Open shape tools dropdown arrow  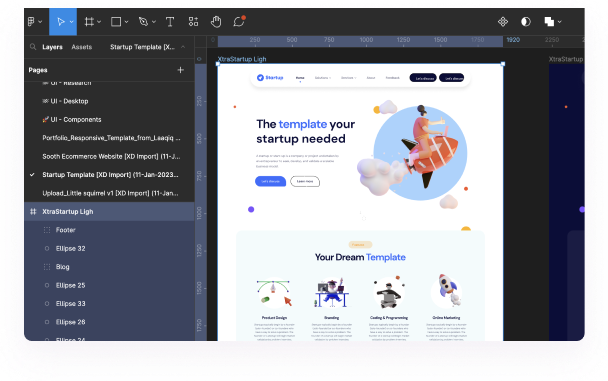(126, 22)
